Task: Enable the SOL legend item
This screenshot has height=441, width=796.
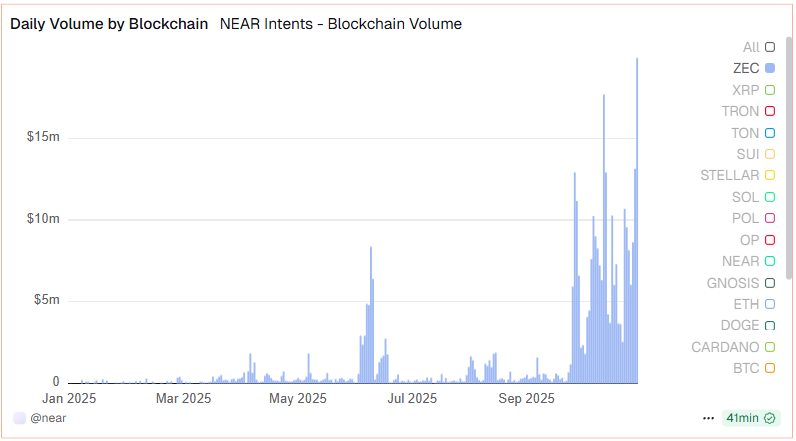Action: 769,197
